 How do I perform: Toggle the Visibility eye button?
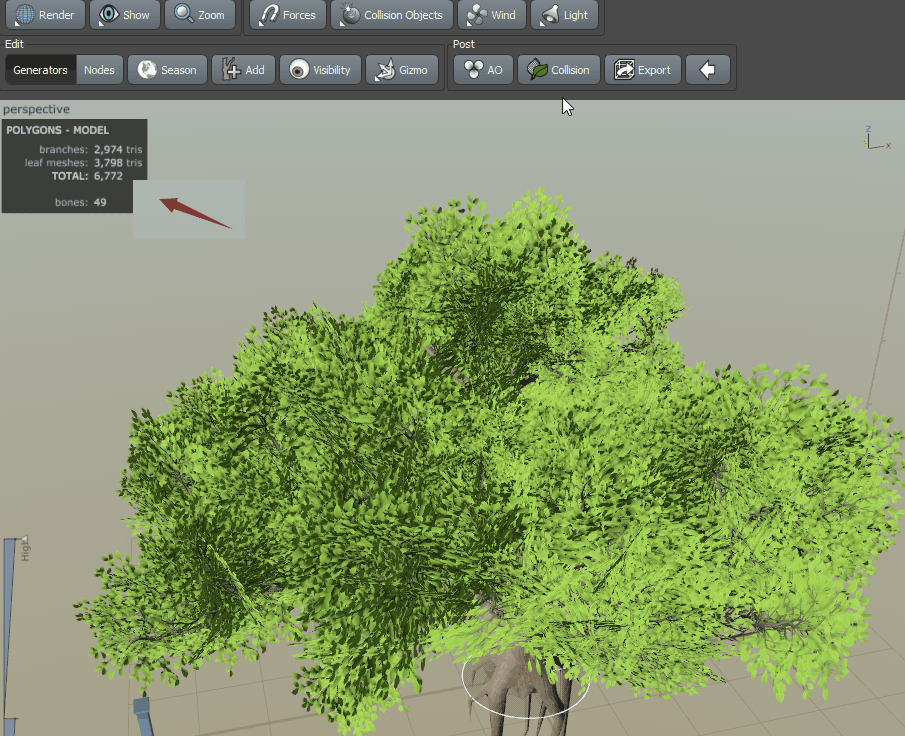(320, 70)
